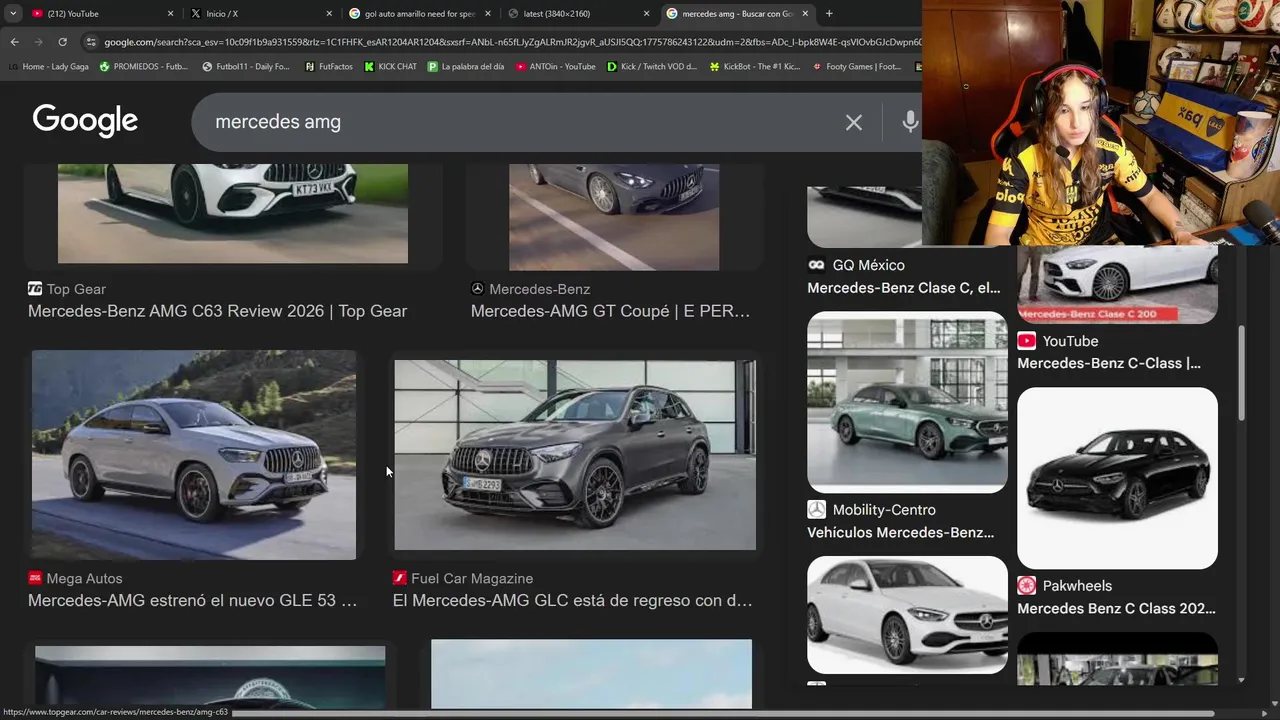Click Fuel Car Magazine source icon
The width and height of the screenshot is (1280, 720).
pyautogui.click(x=400, y=578)
